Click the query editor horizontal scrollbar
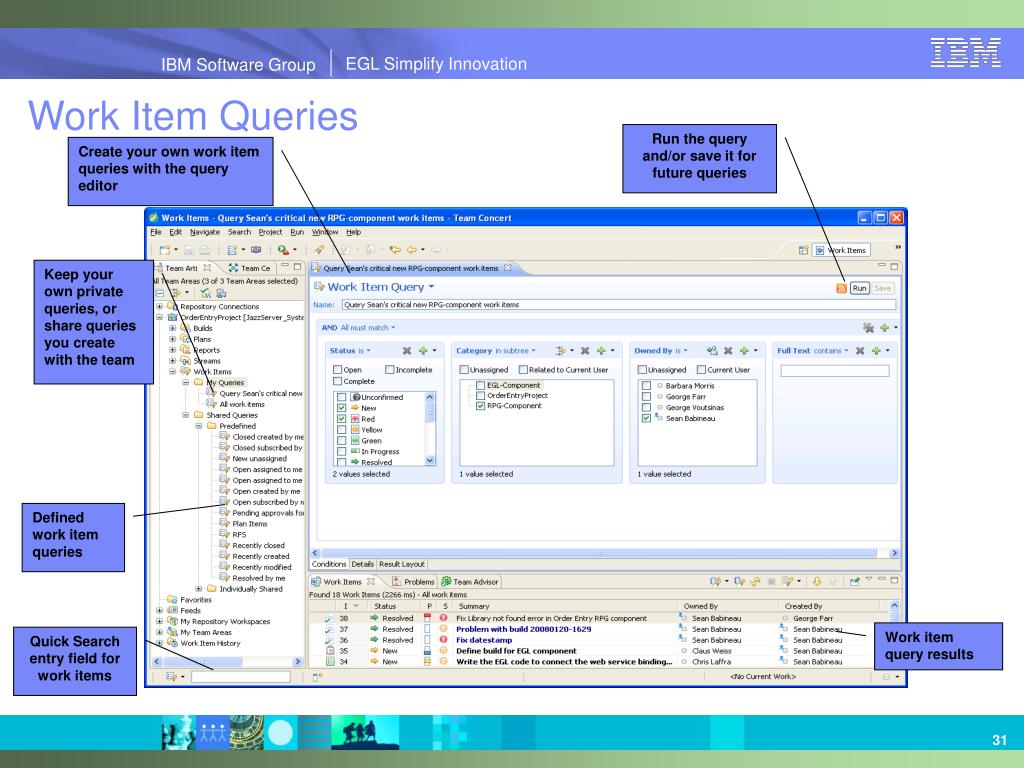This screenshot has height=768, width=1024. click(x=599, y=552)
